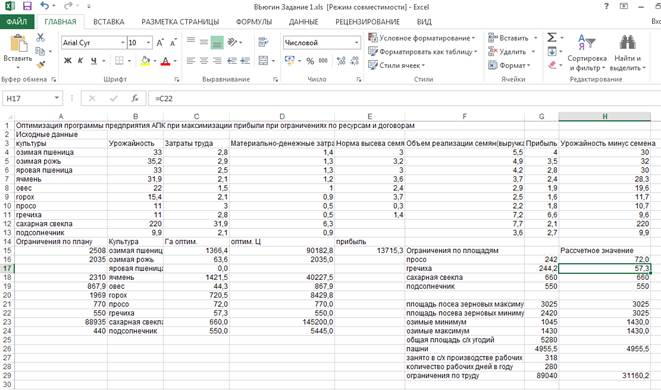Click the insert function fx icon
This screenshot has width=661, height=390.
135,99
